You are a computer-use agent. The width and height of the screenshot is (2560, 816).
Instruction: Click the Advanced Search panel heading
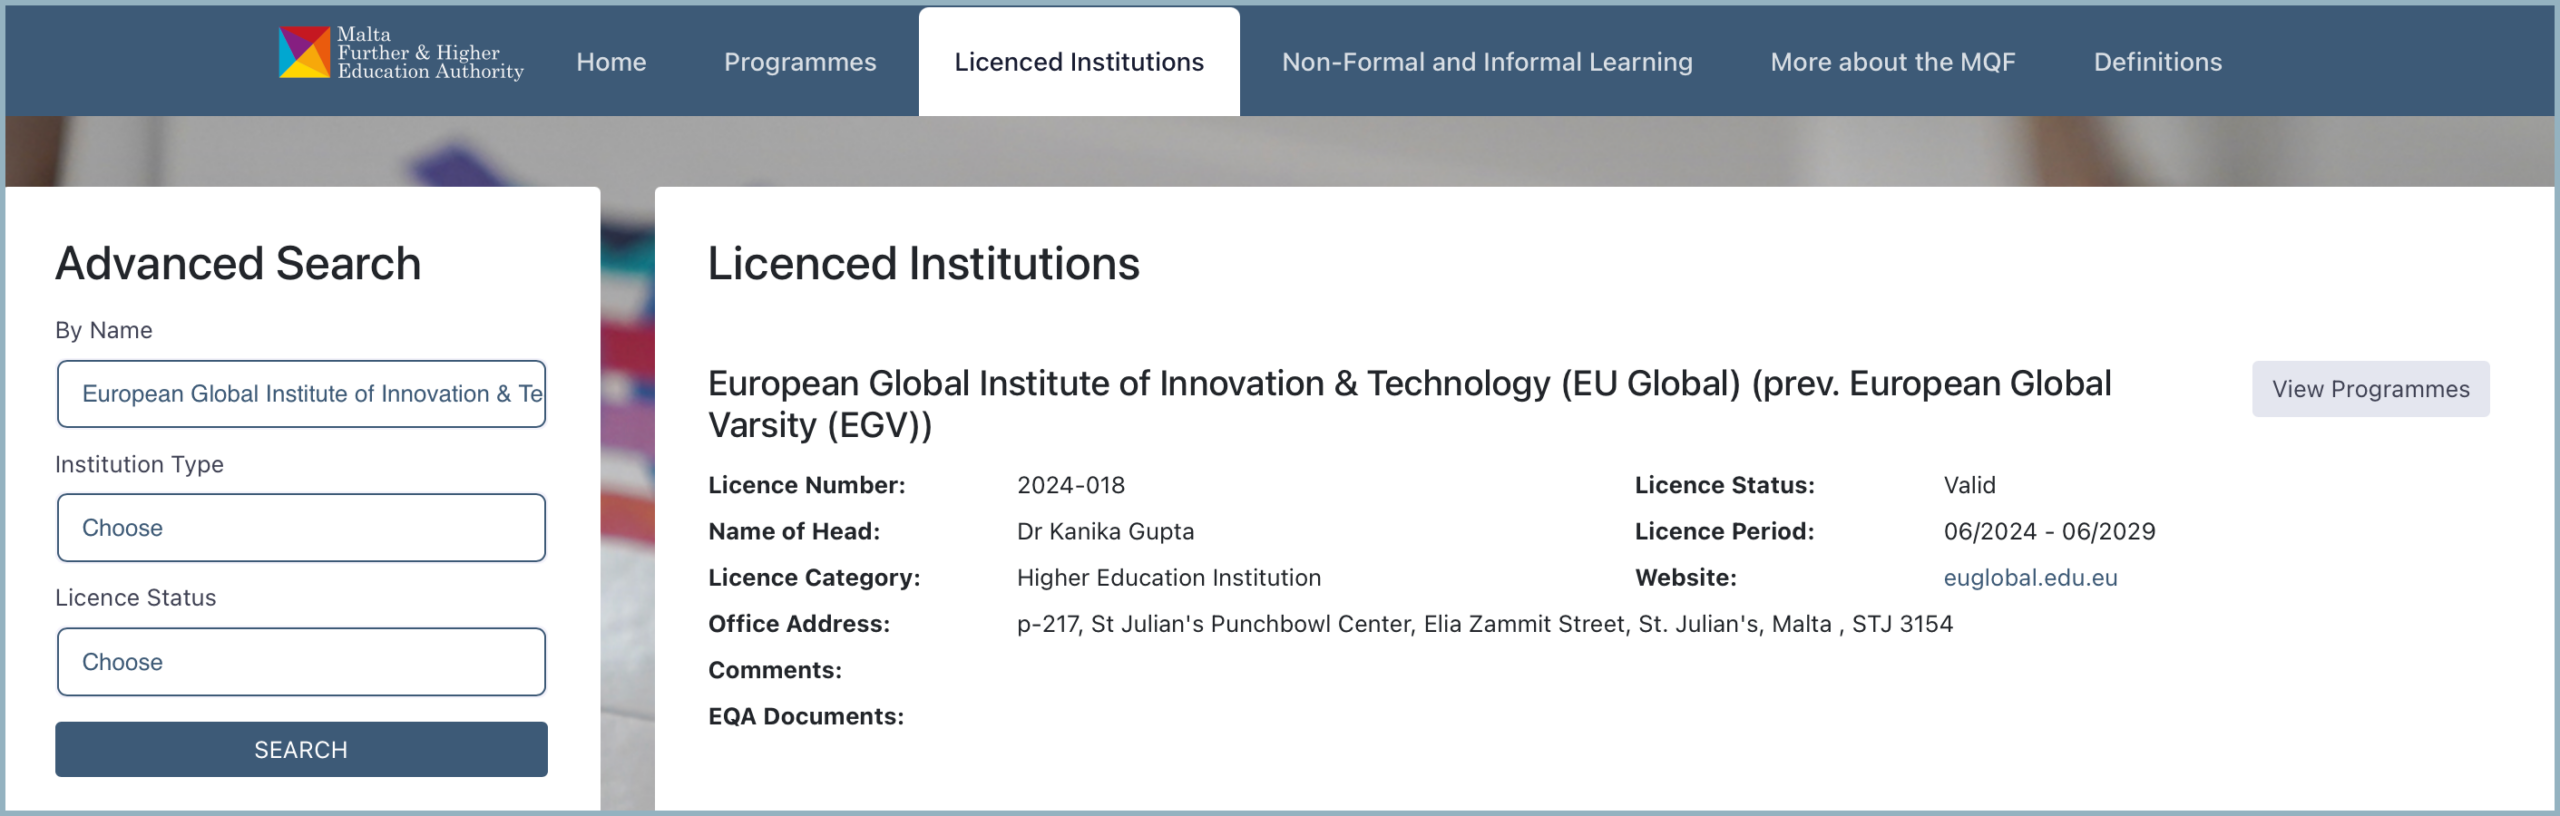238,264
